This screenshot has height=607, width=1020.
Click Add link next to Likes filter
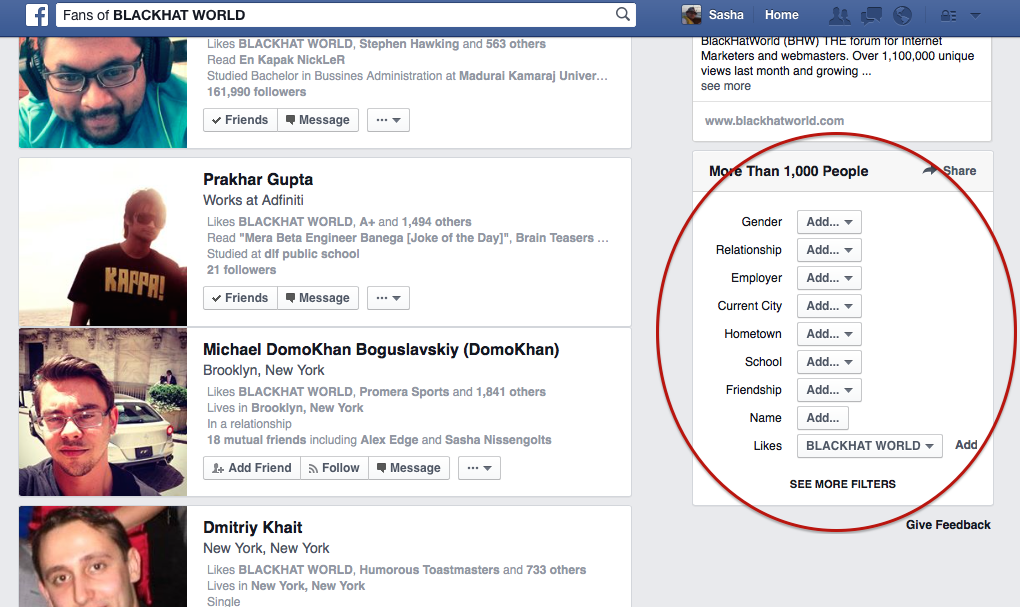966,445
